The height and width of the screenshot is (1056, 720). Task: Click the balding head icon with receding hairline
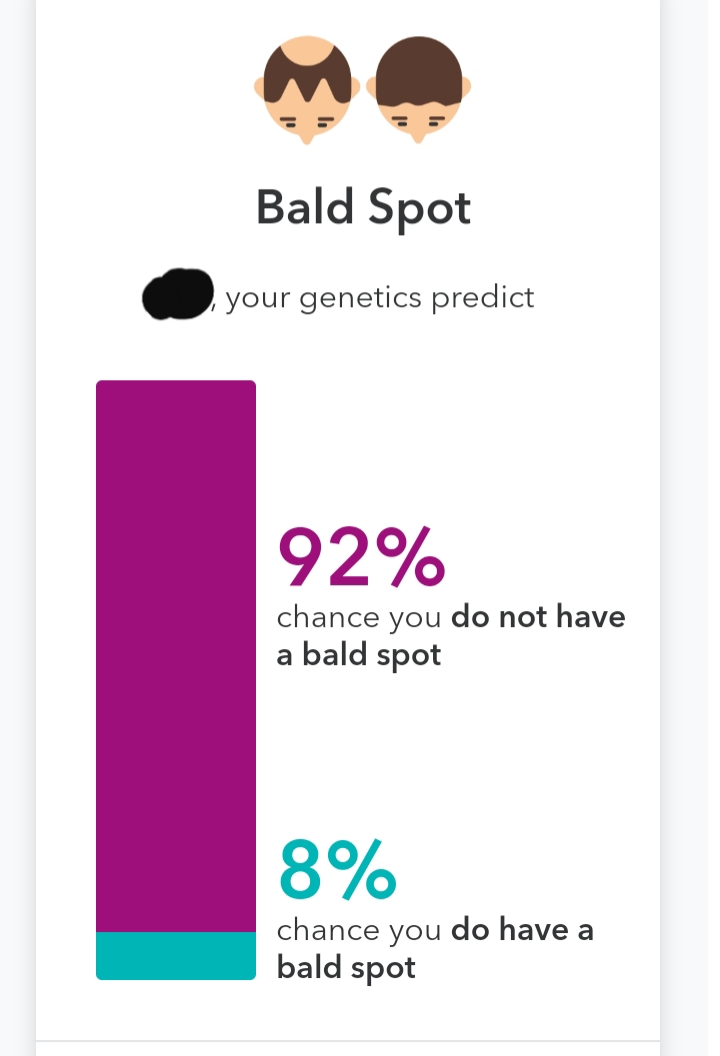point(307,90)
